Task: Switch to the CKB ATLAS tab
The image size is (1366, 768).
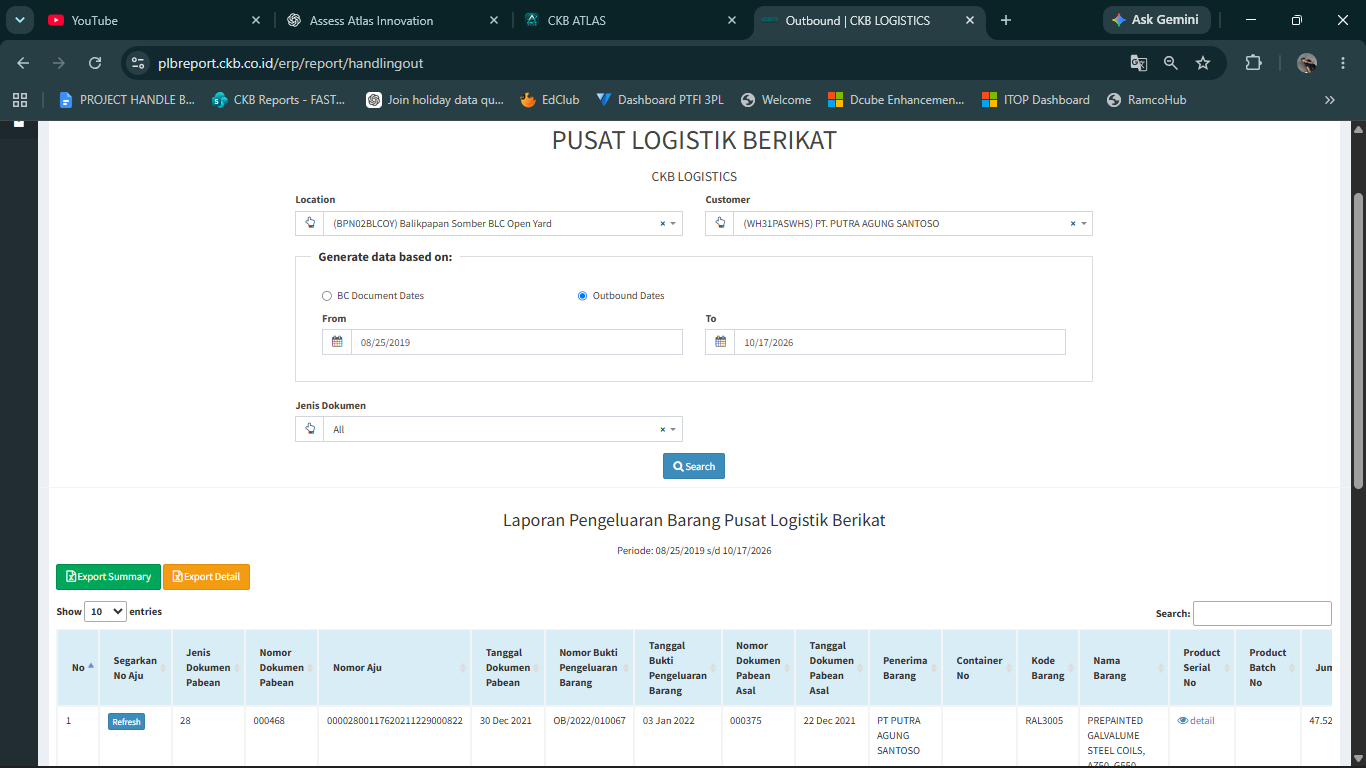Action: click(629, 20)
